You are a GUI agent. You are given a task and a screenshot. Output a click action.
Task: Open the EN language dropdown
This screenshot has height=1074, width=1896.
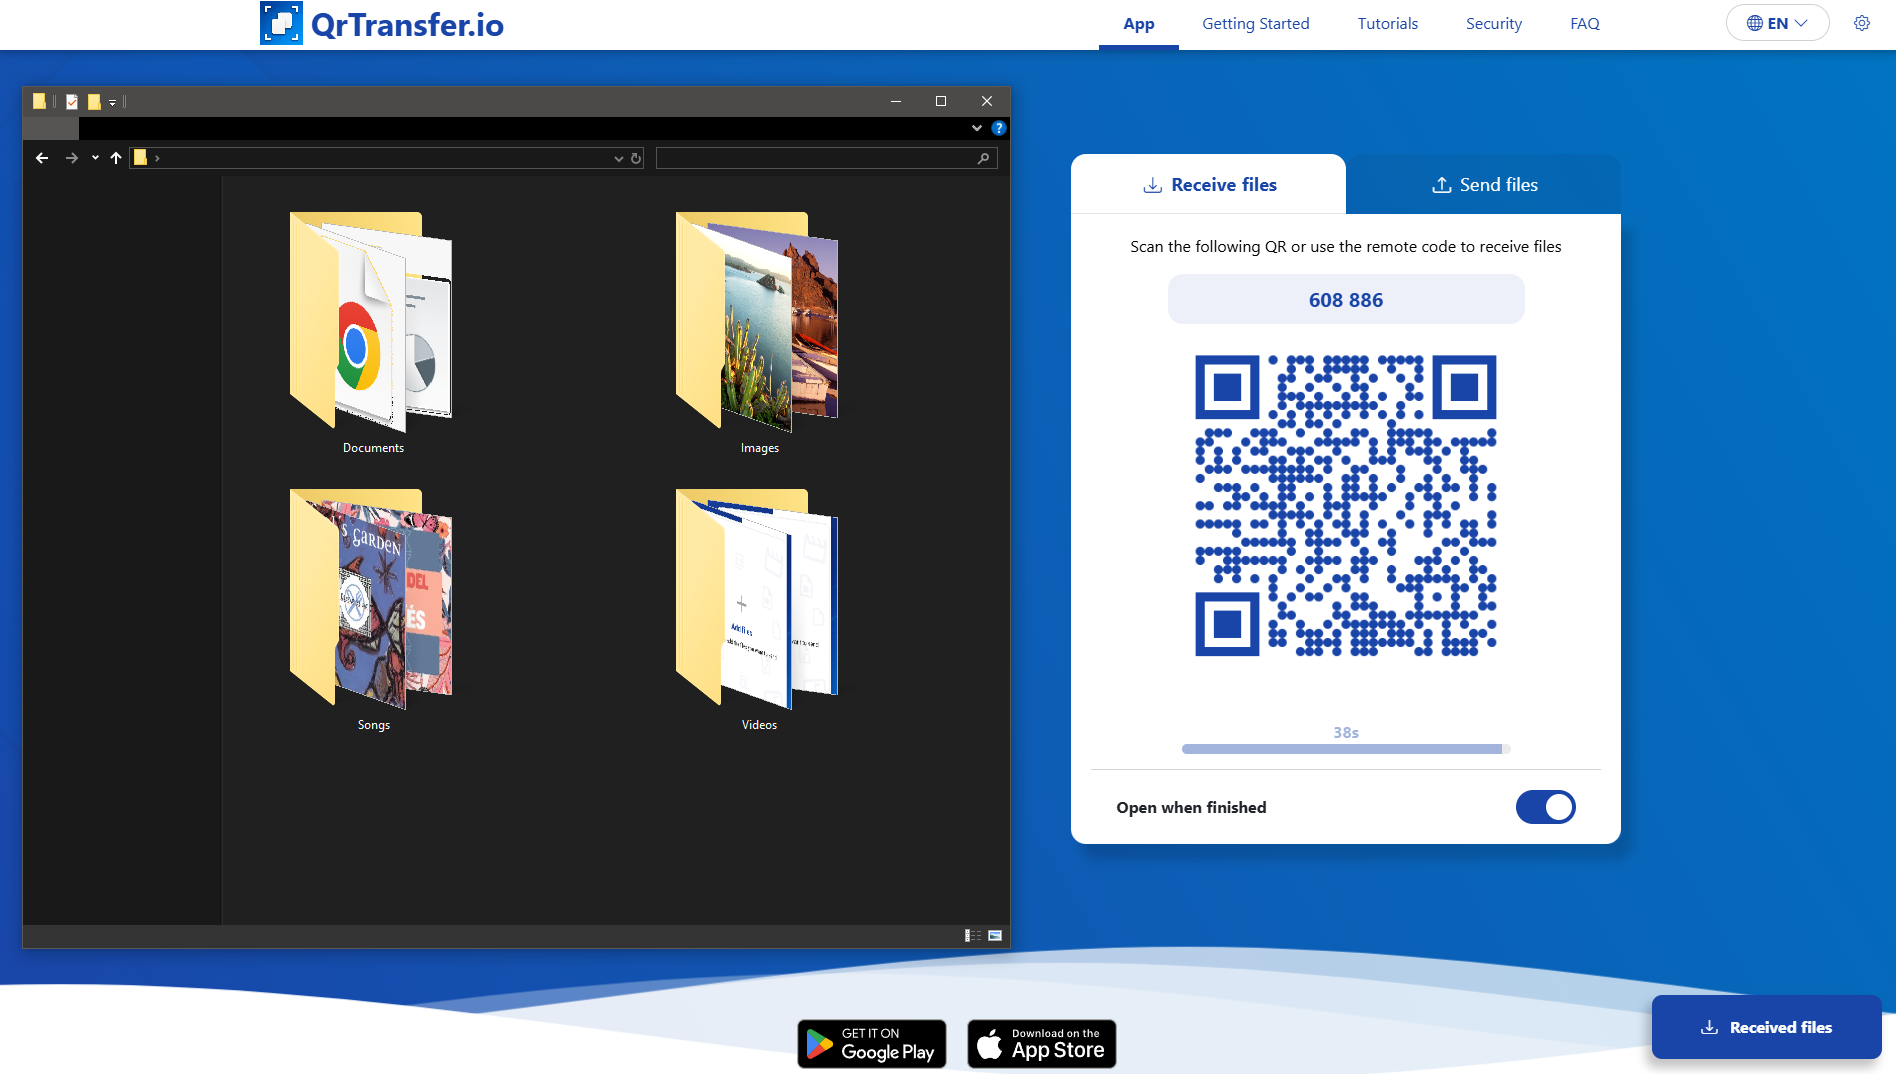point(1777,23)
